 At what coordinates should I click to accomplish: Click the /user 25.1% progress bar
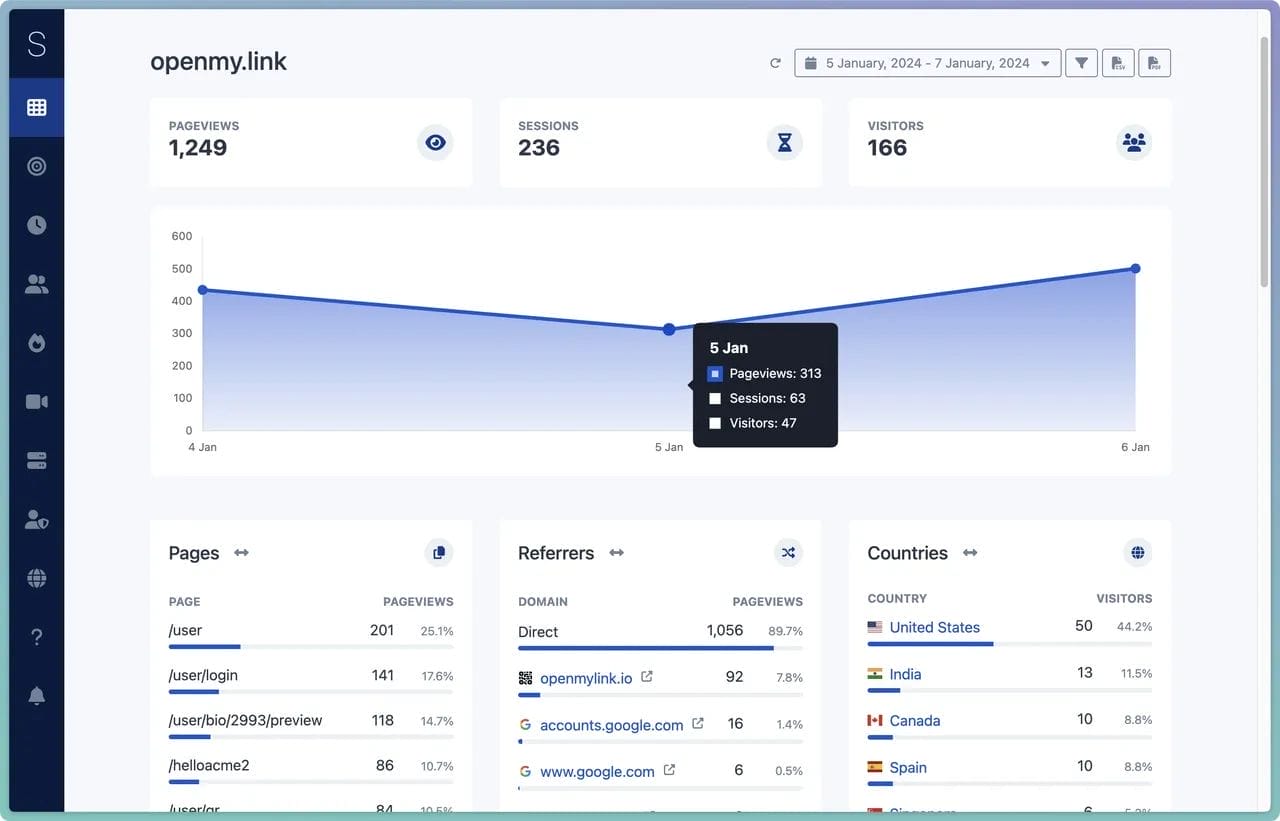tap(311, 647)
